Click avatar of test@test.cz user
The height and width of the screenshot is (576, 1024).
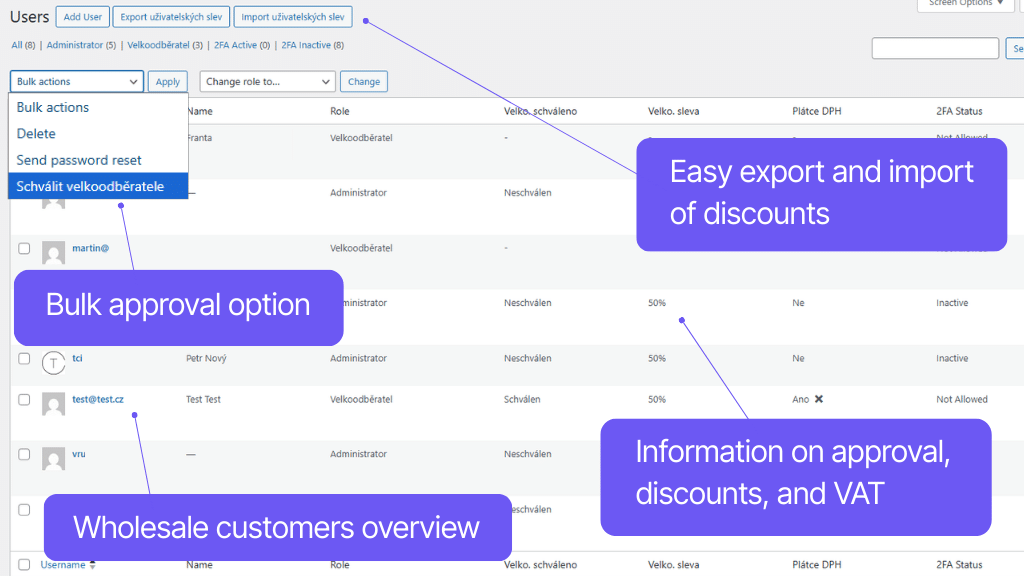(x=54, y=404)
